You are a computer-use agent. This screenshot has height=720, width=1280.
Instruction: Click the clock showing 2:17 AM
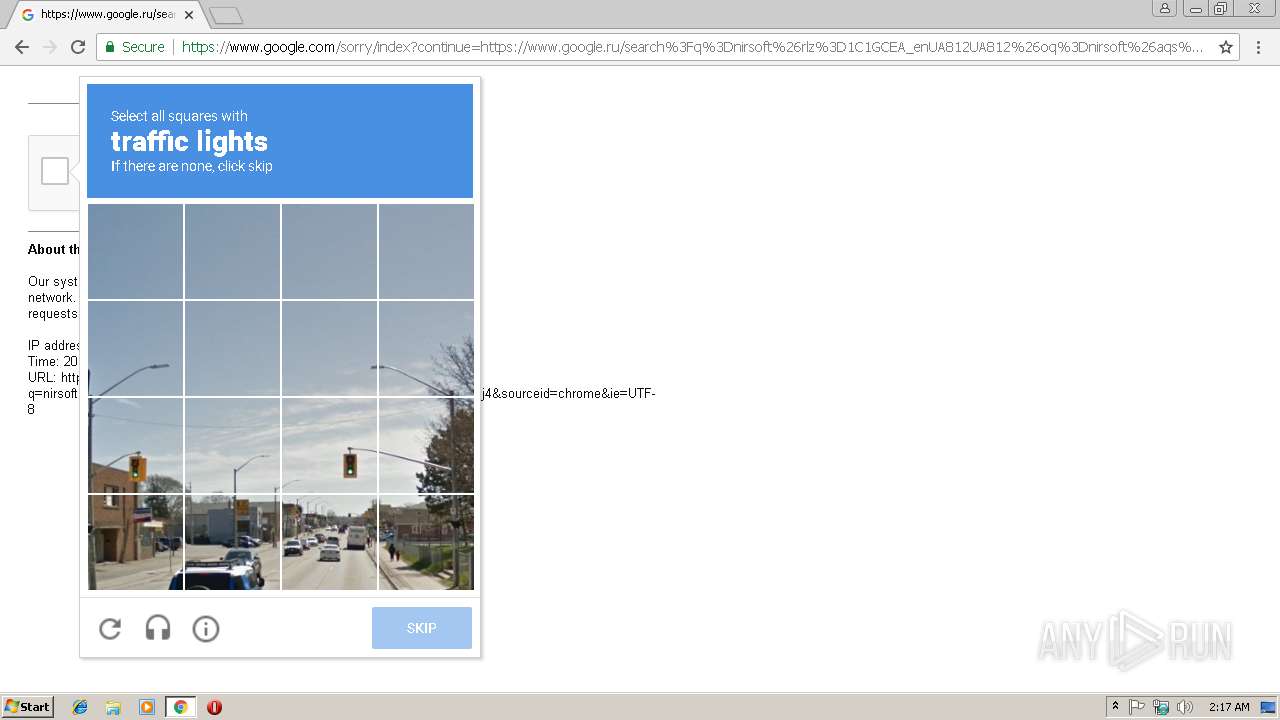point(1229,707)
